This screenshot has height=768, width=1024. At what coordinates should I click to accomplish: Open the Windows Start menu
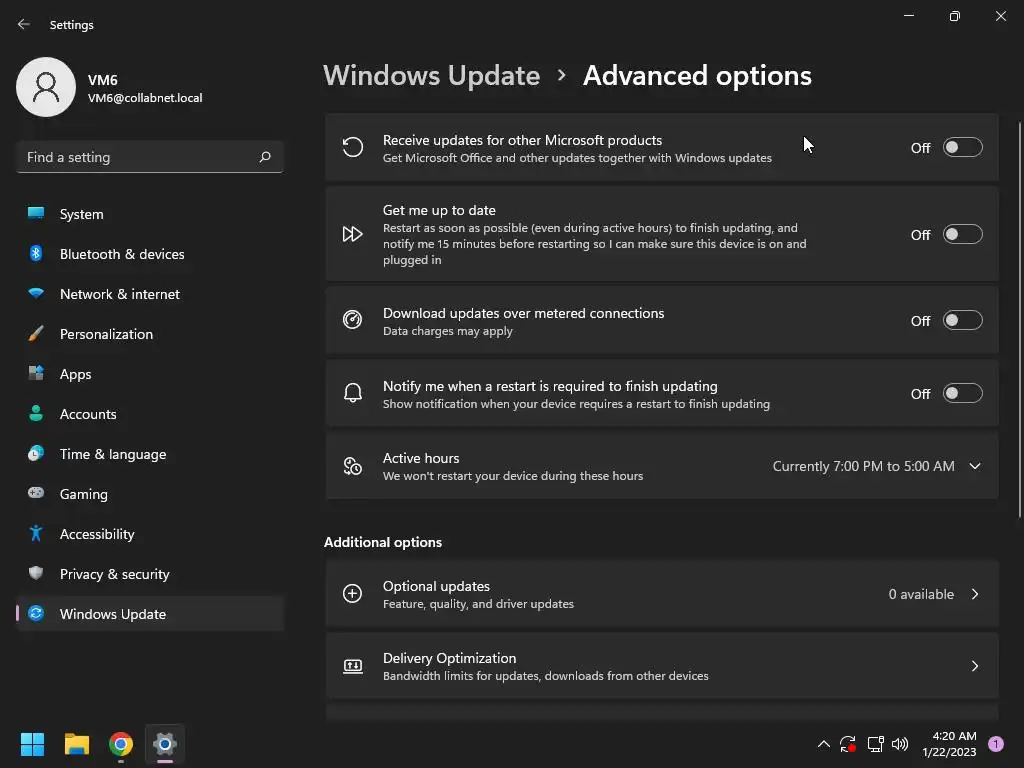pyautogui.click(x=32, y=744)
